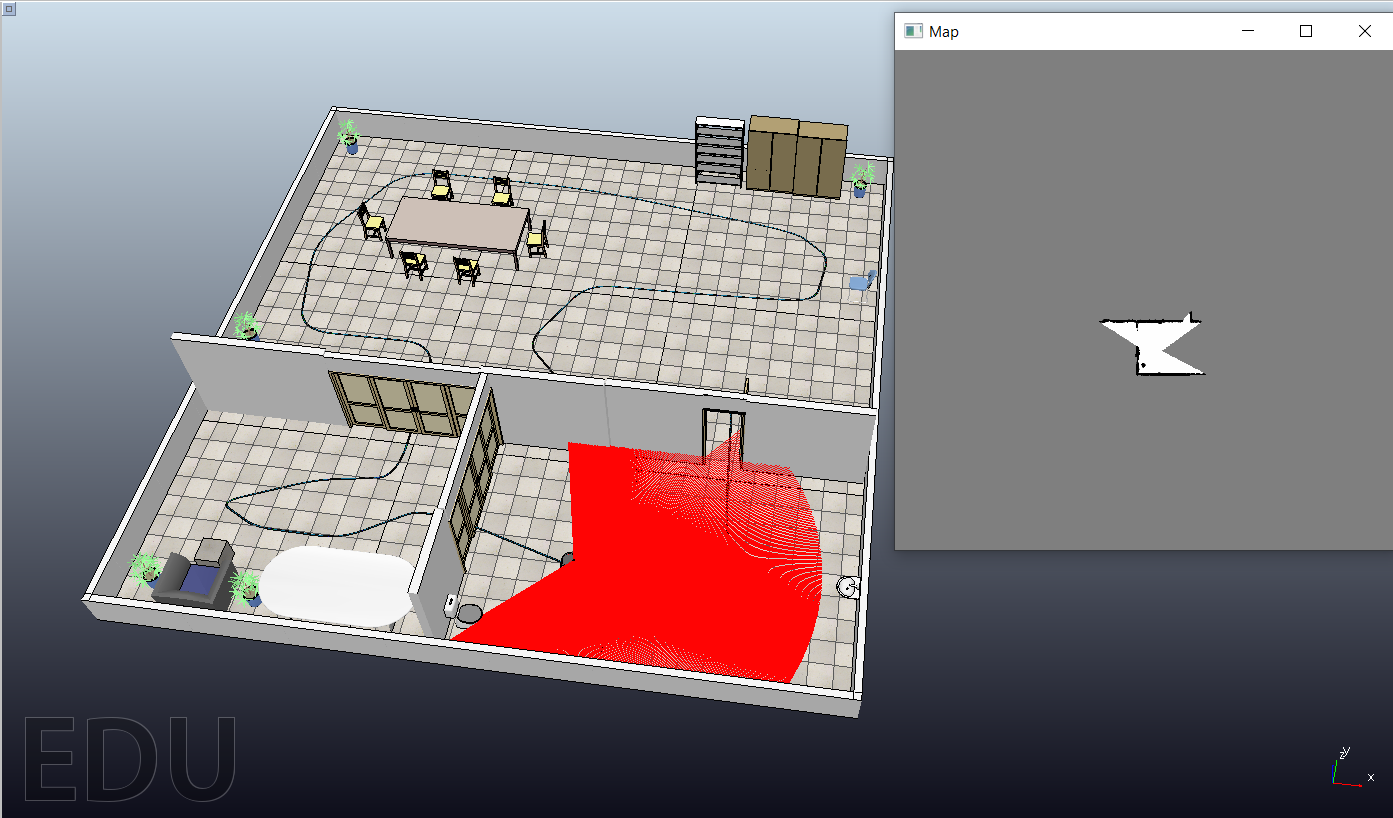Select the plant beside the brown wardrobe
1393x818 pixels.
tap(861, 181)
